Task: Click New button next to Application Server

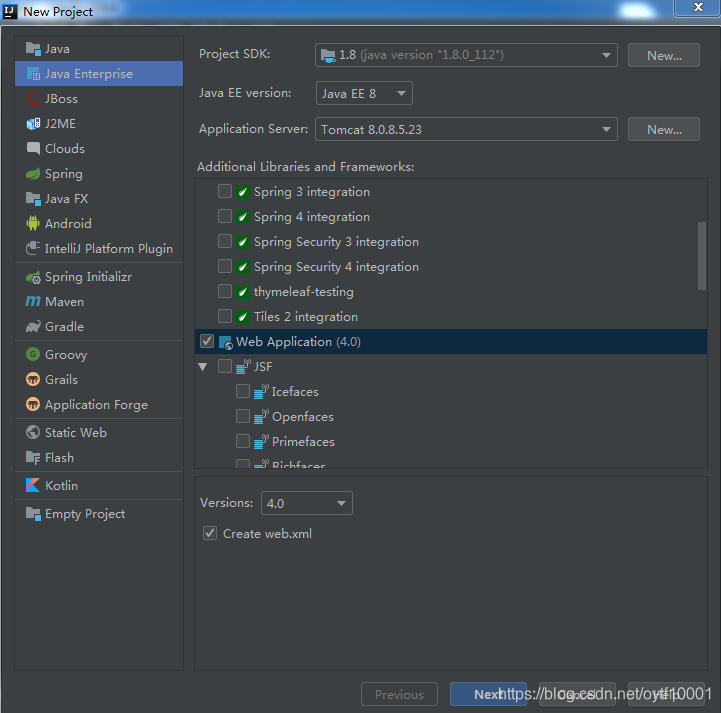Action: click(664, 129)
